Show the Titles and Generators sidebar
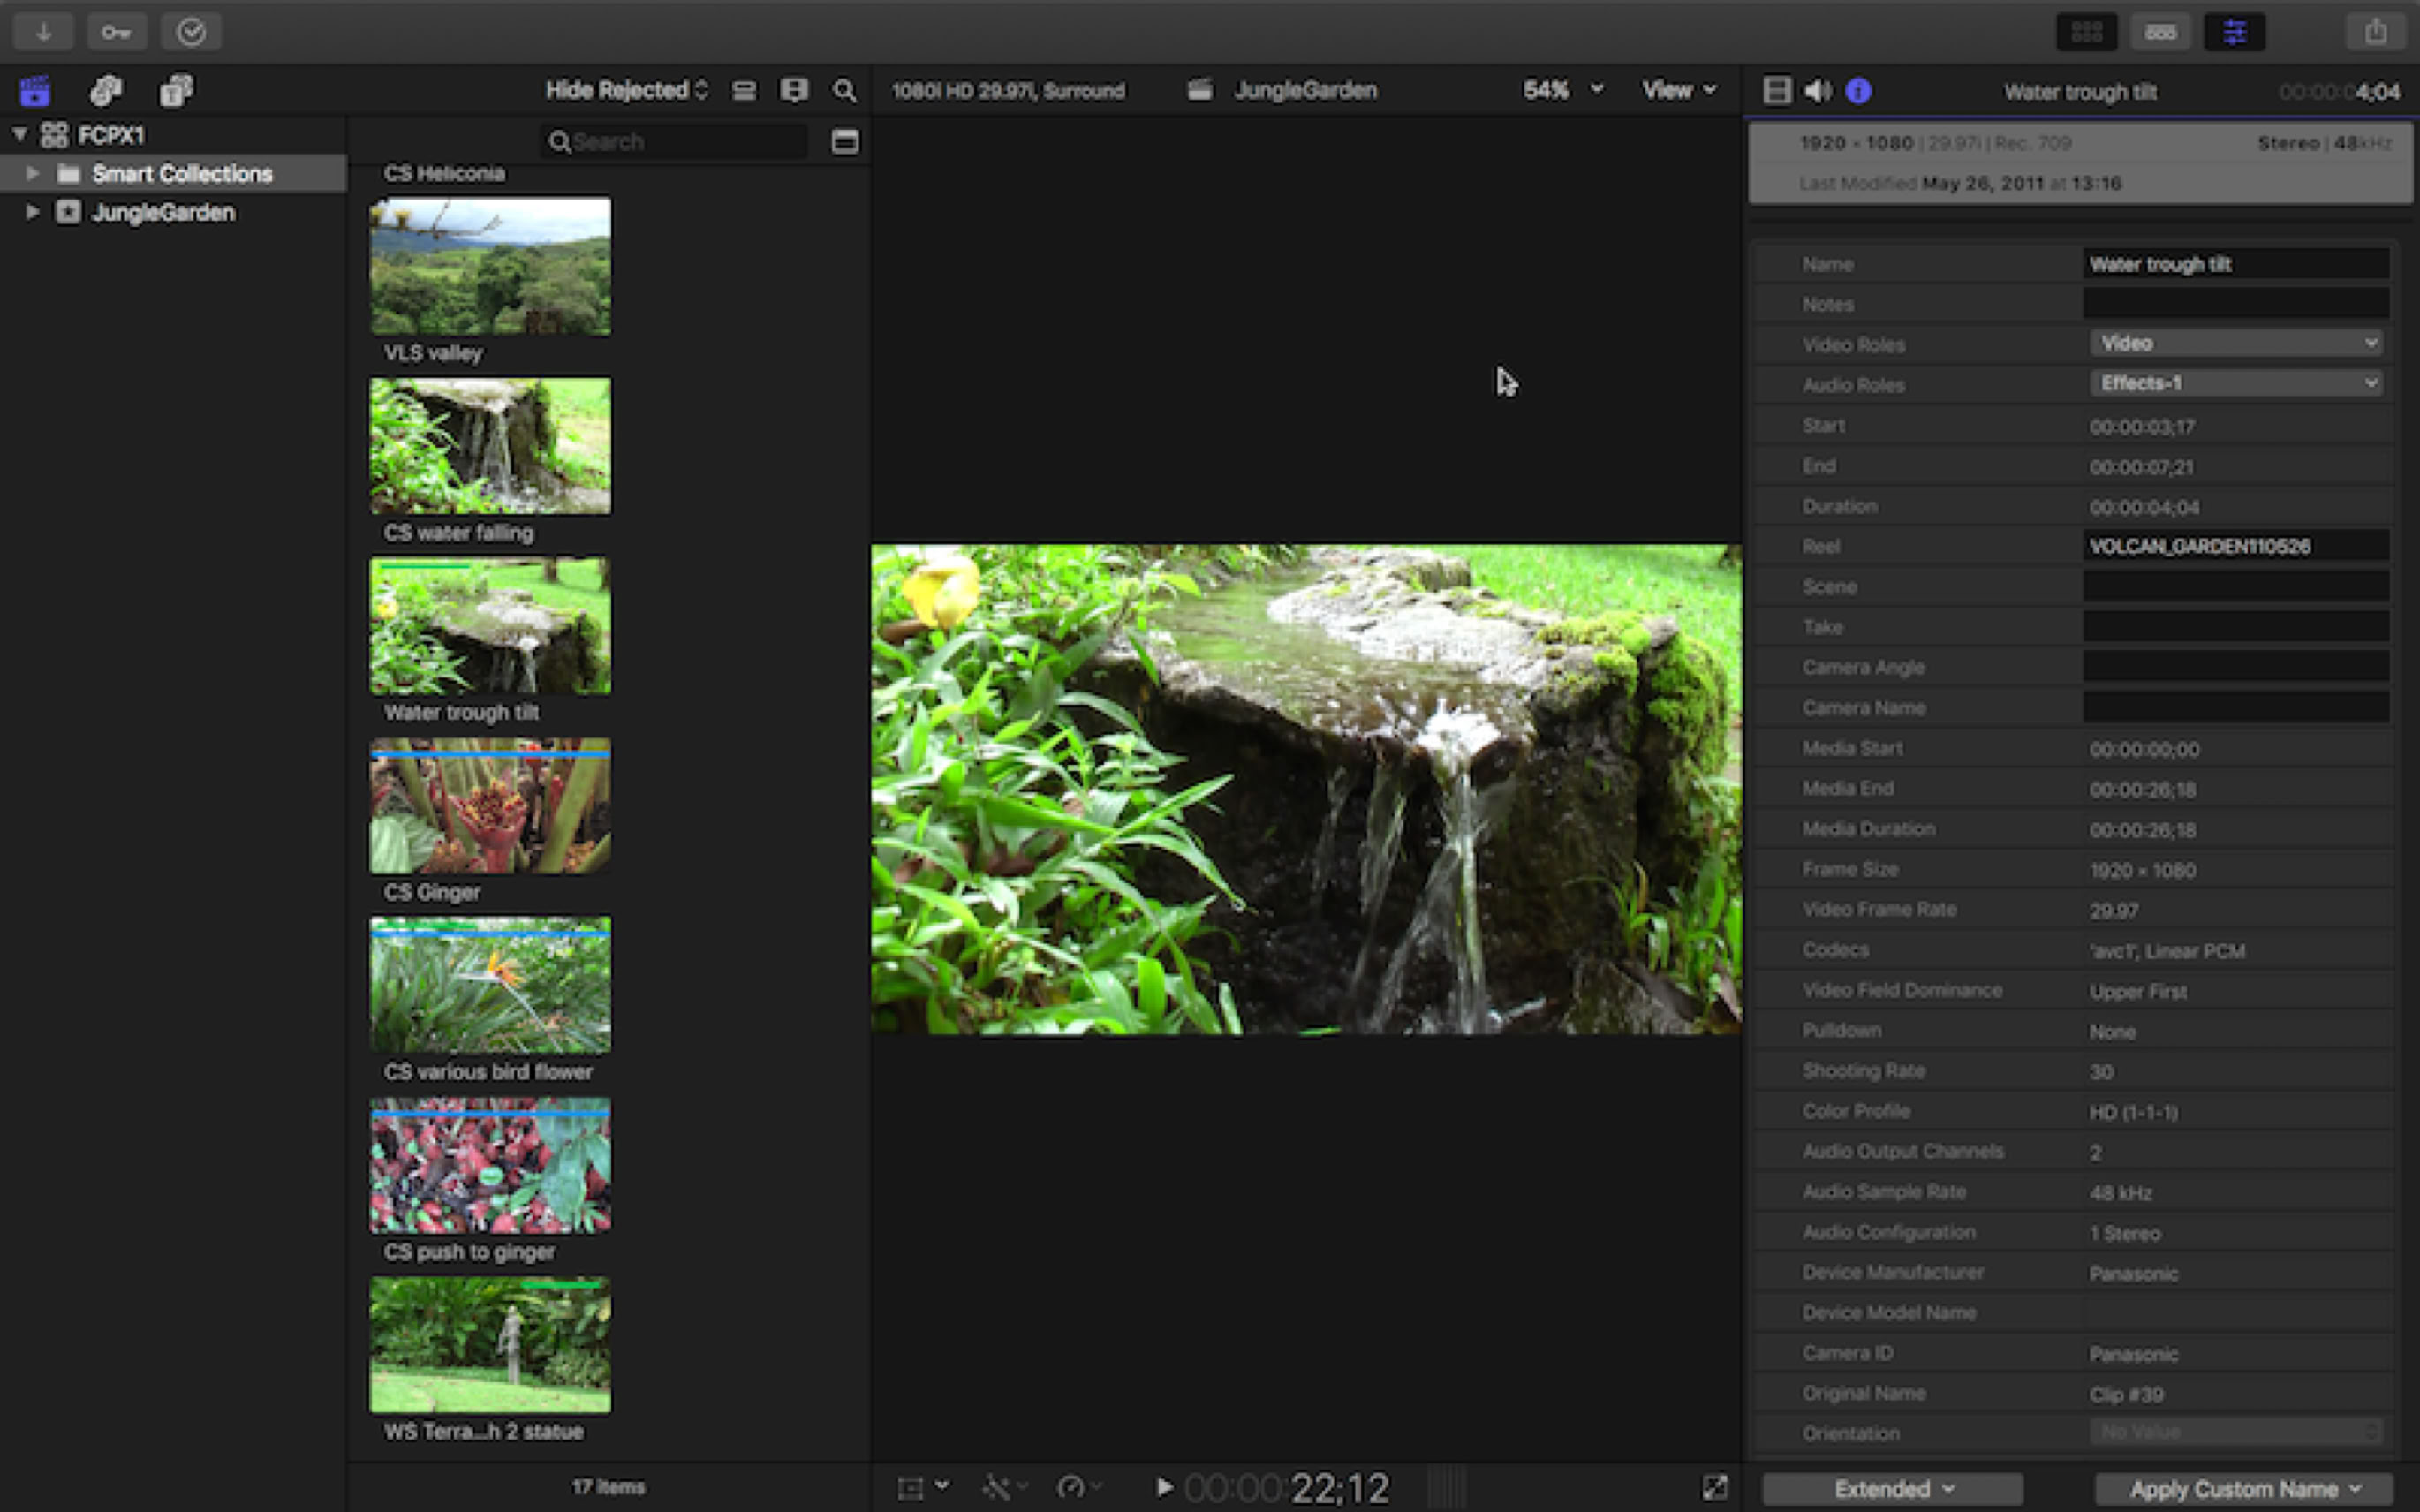Screen dimensions: 2420x1512 (176, 91)
